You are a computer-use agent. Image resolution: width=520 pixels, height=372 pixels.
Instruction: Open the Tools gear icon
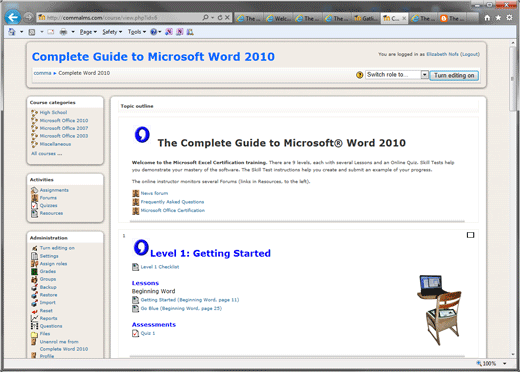coord(509,18)
